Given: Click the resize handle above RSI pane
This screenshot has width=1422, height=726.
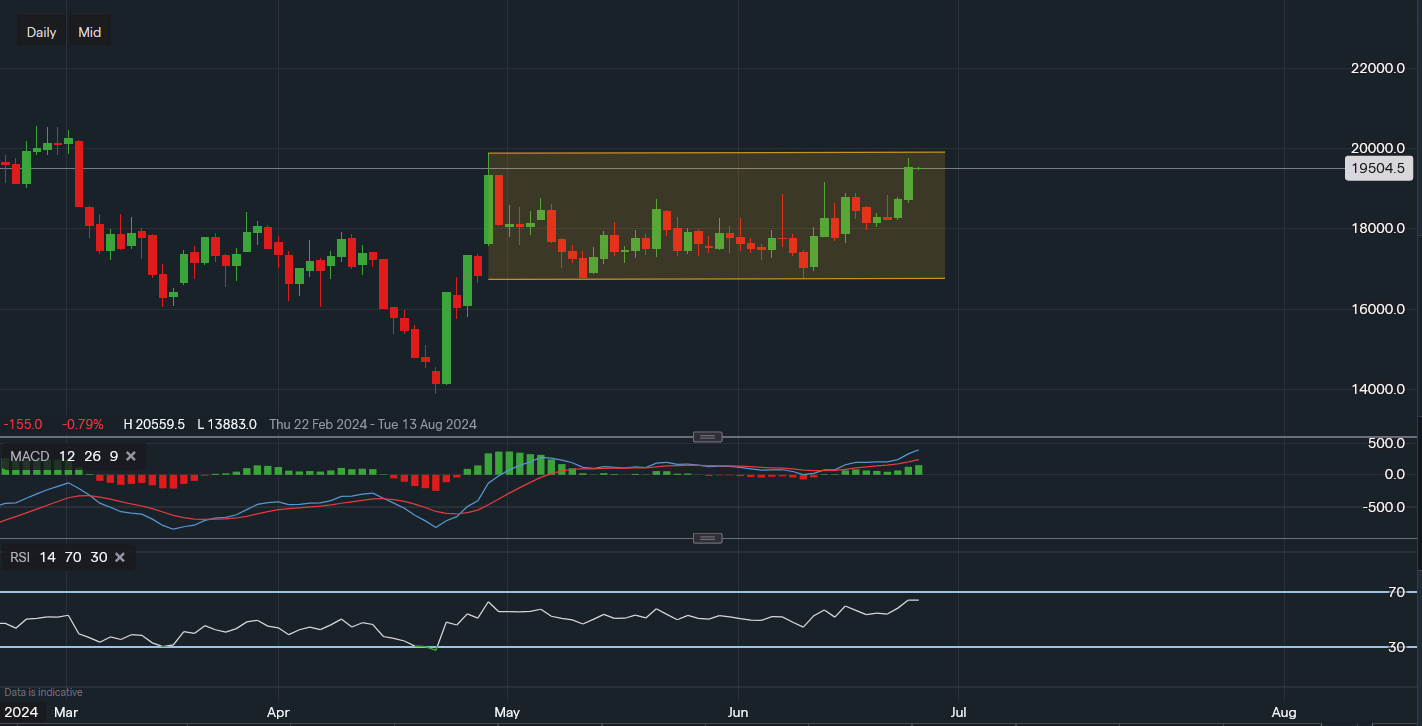Looking at the screenshot, I should click(x=707, y=538).
